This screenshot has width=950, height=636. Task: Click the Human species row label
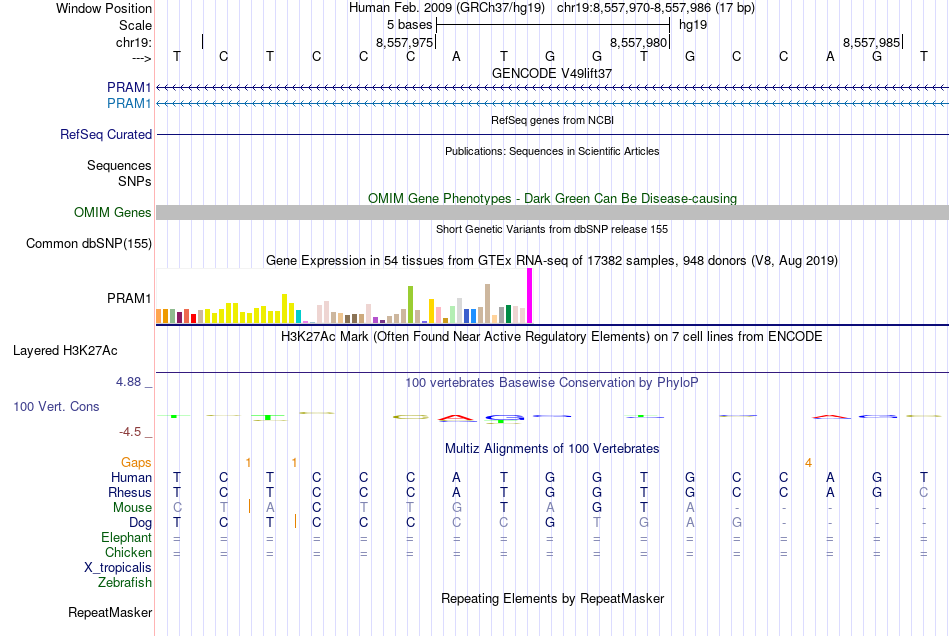(131, 478)
